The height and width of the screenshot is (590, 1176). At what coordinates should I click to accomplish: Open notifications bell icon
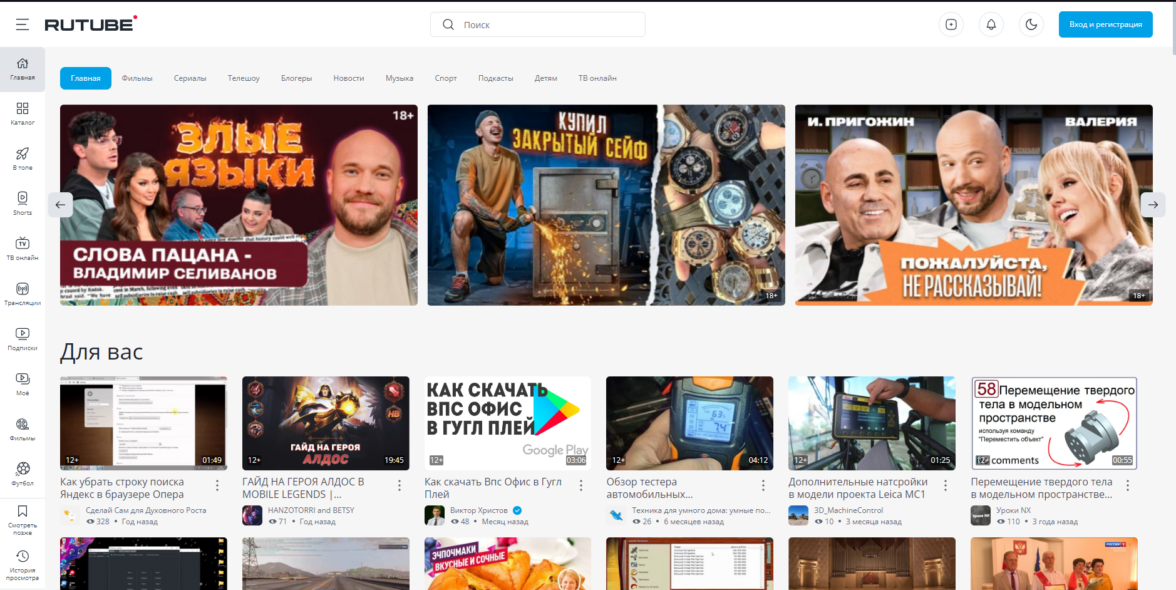[991, 25]
